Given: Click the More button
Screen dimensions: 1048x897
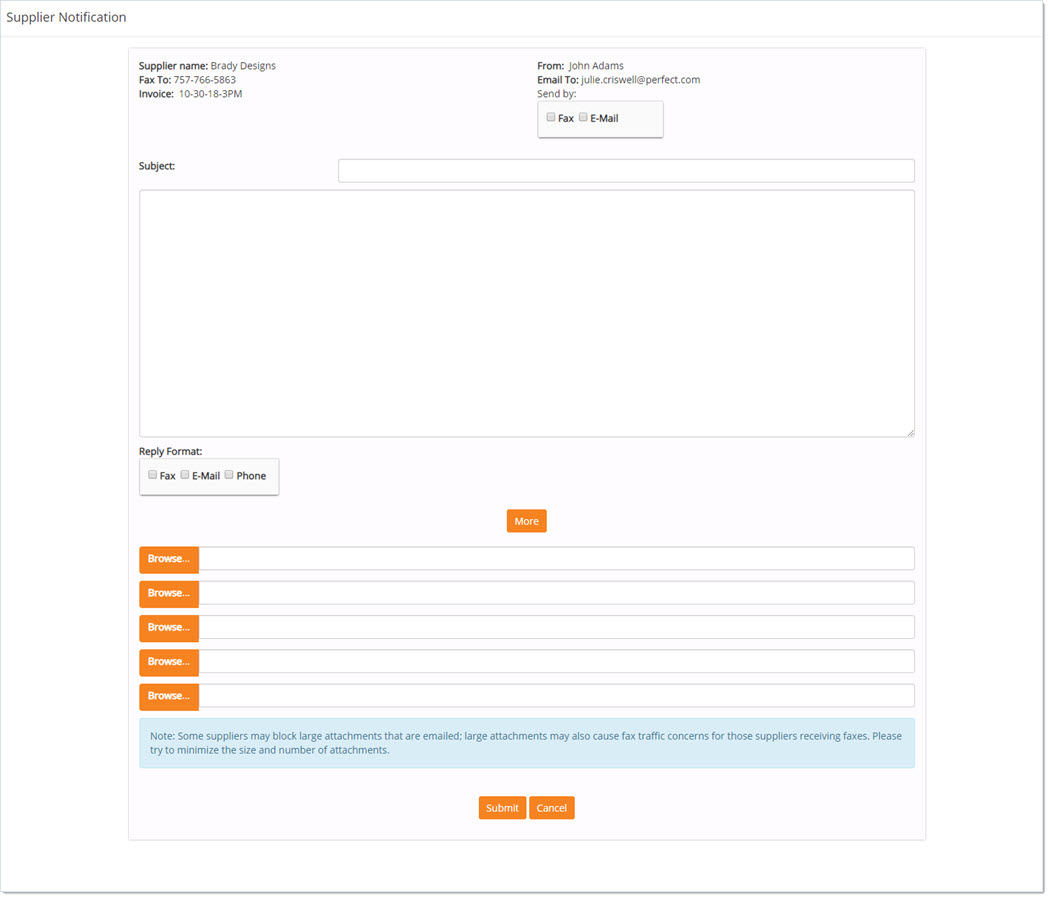Looking at the screenshot, I should [x=527, y=521].
